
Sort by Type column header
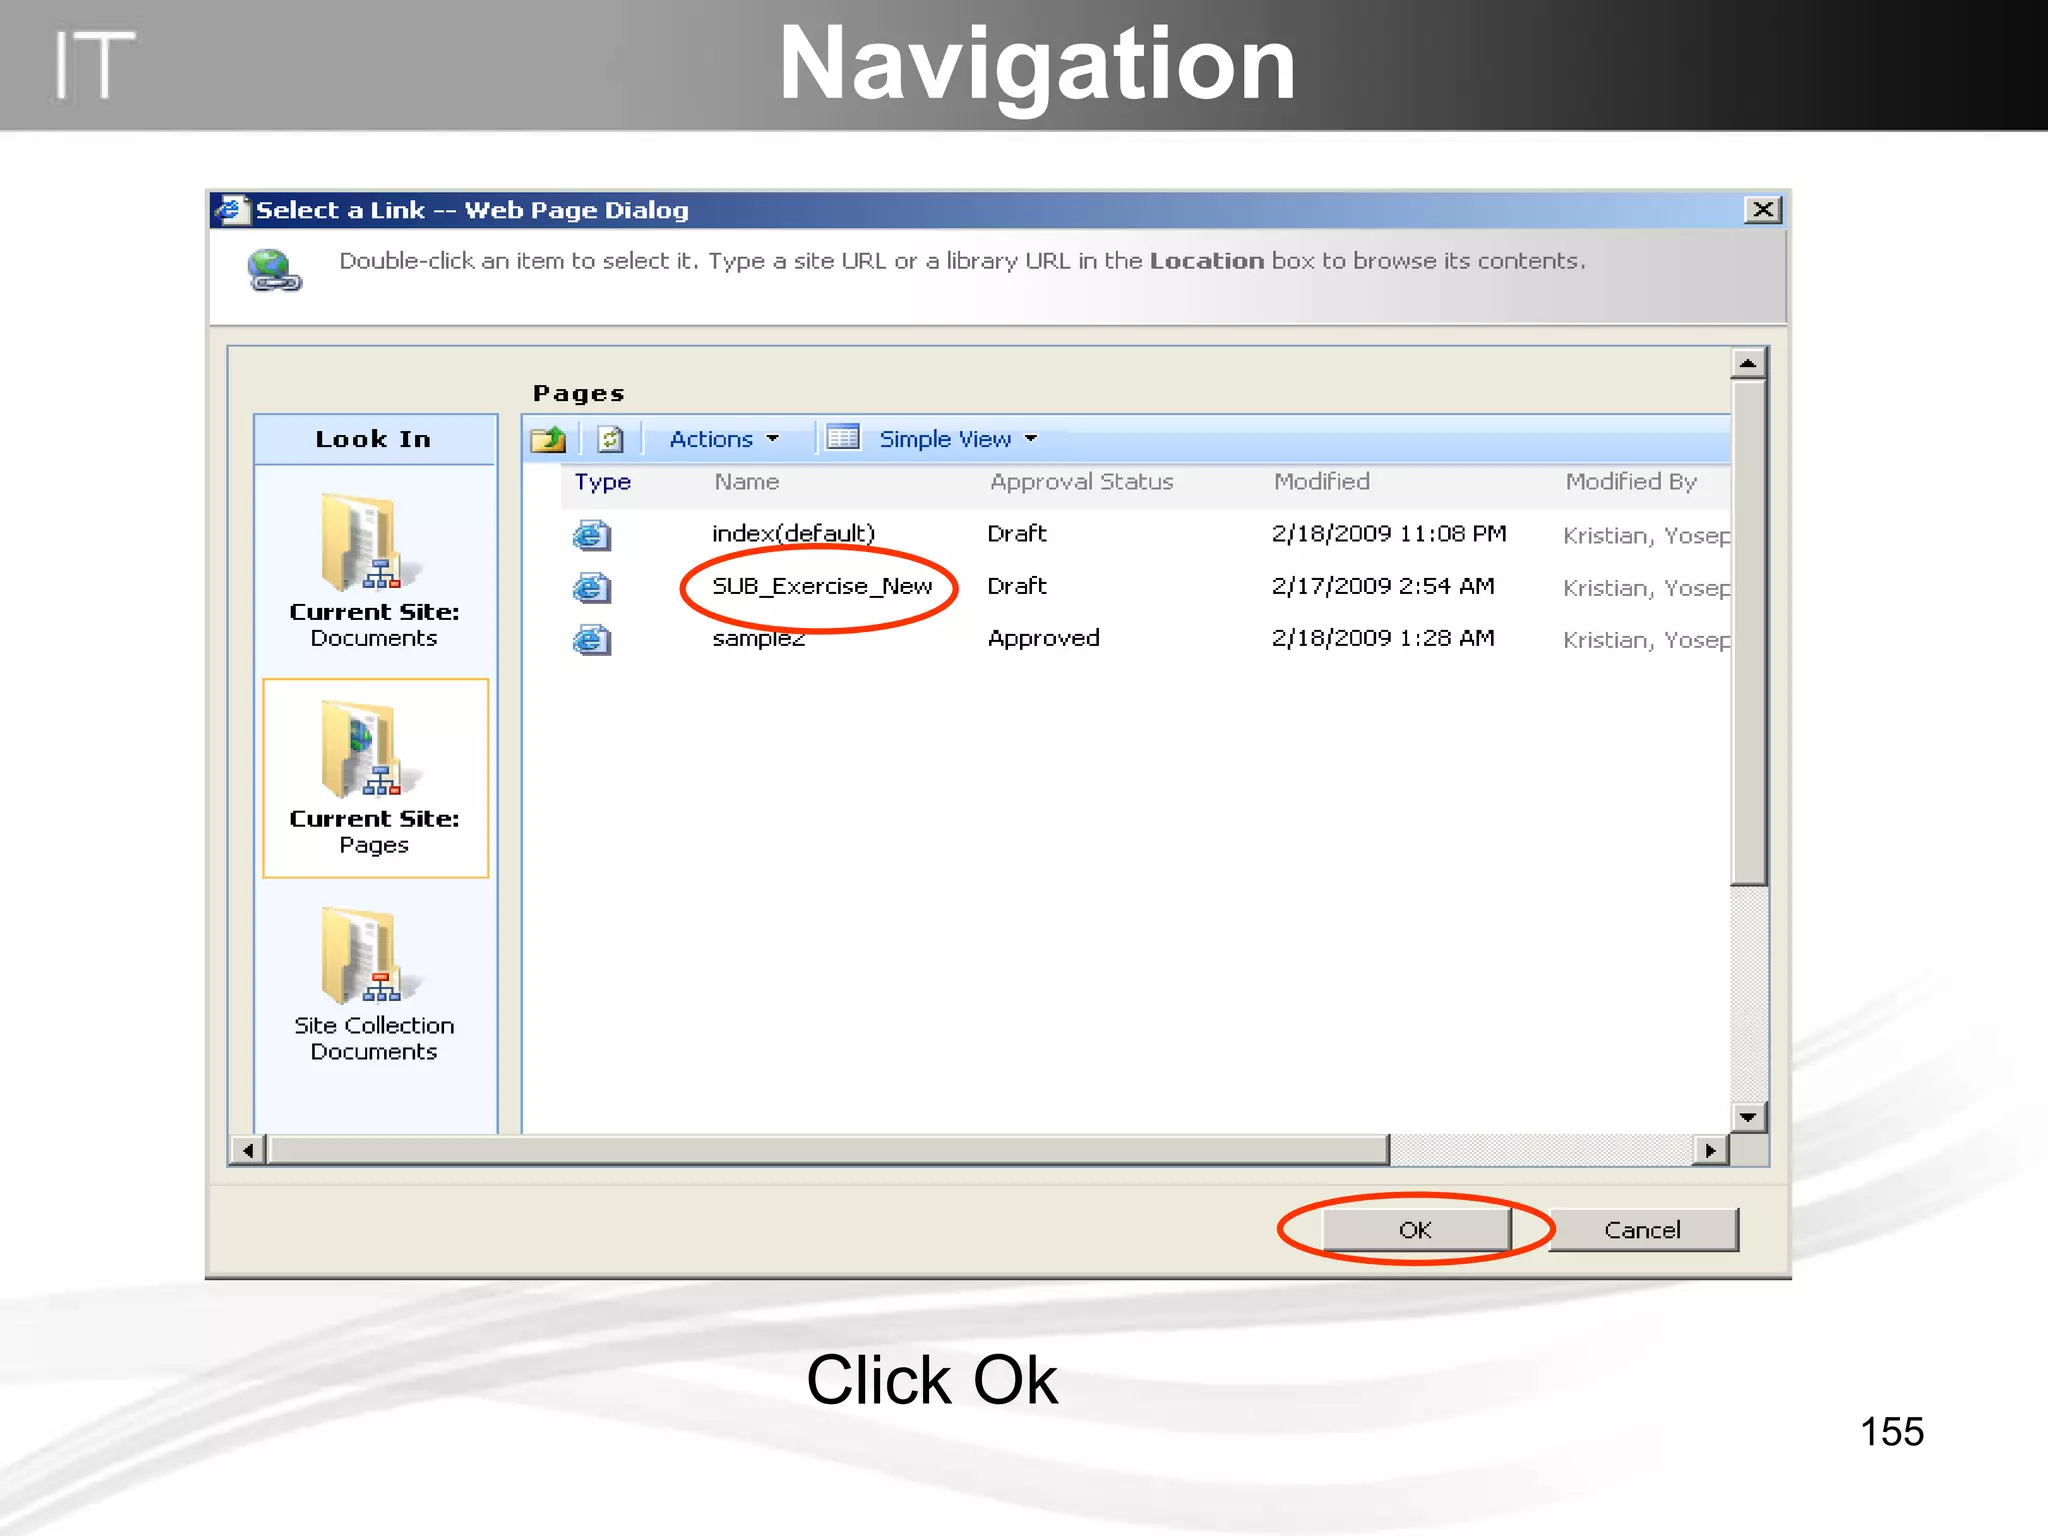coord(602,482)
